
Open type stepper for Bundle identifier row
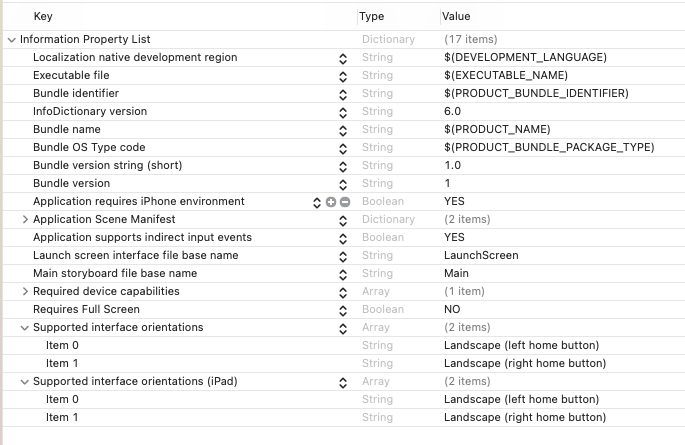[343, 94]
